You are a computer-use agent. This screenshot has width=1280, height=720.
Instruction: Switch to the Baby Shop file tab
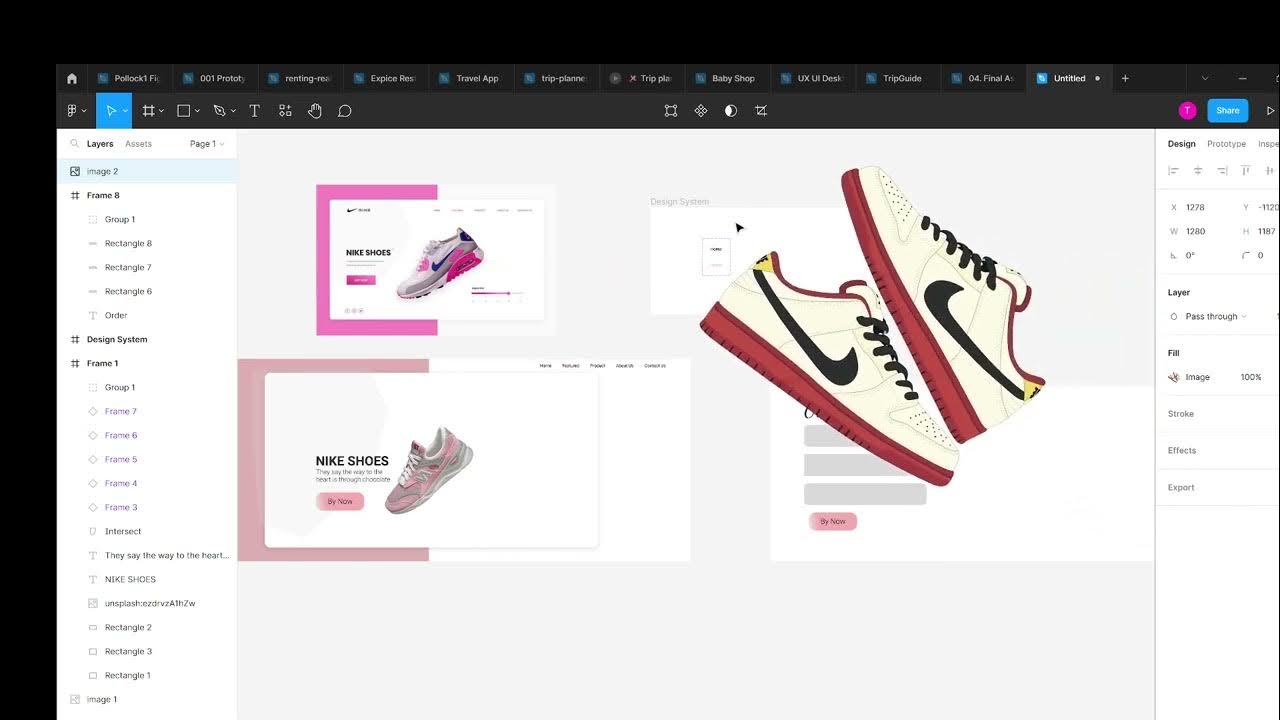tap(726, 78)
